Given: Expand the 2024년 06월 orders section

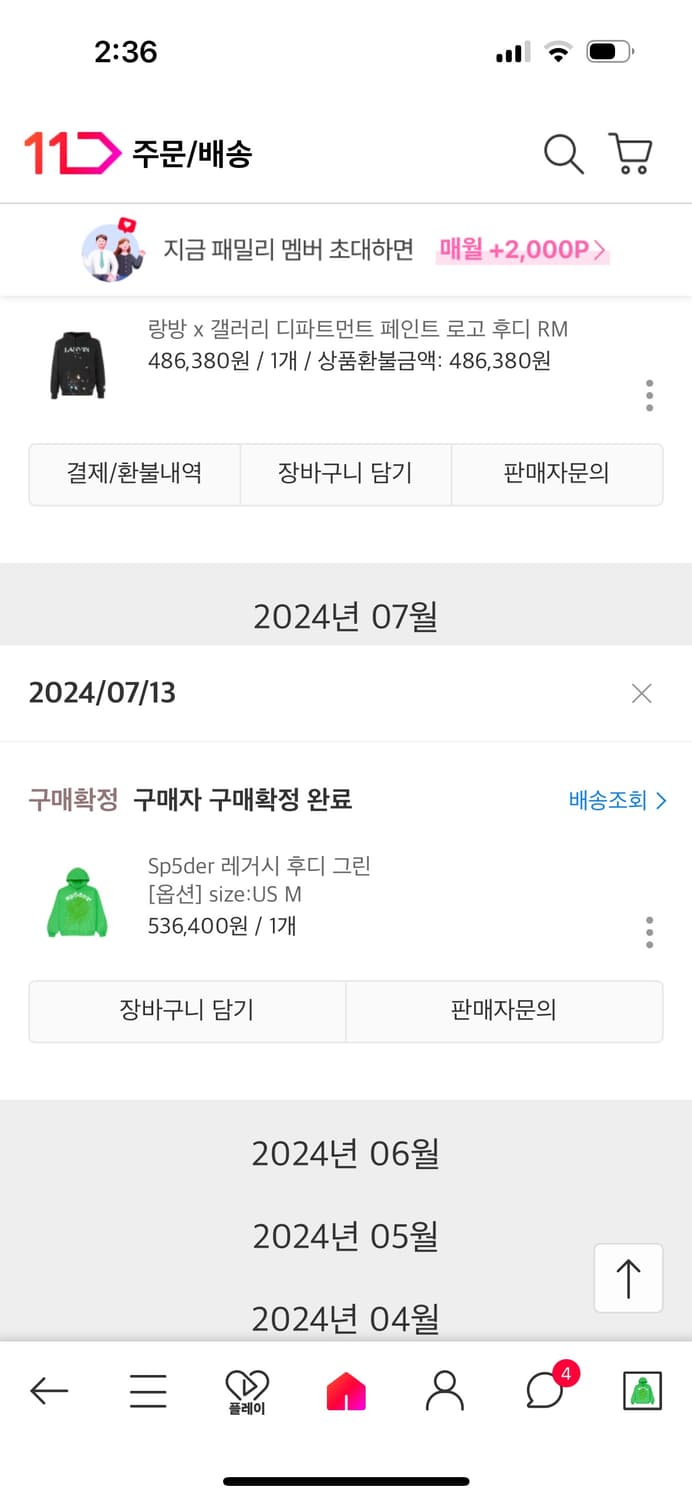Looking at the screenshot, I should (x=345, y=1154).
